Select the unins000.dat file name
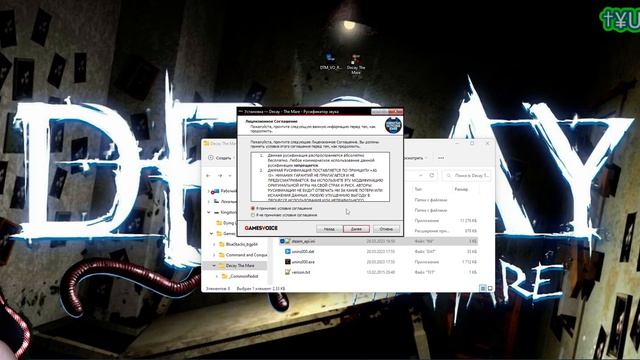The image size is (640, 360). [x=303, y=251]
